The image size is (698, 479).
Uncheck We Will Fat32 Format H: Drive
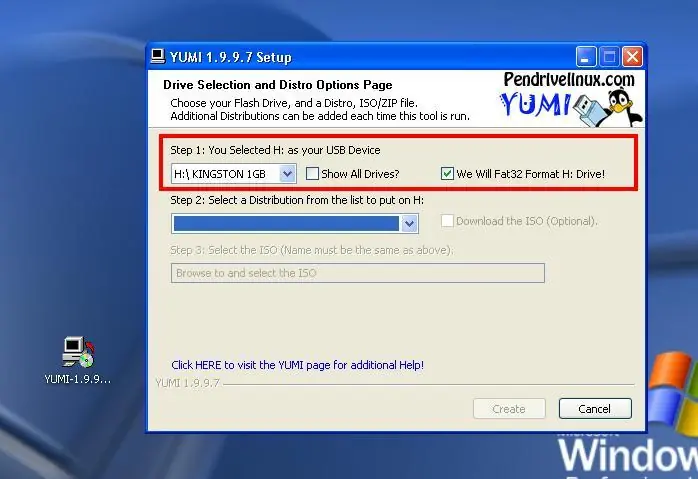click(x=447, y=174)
